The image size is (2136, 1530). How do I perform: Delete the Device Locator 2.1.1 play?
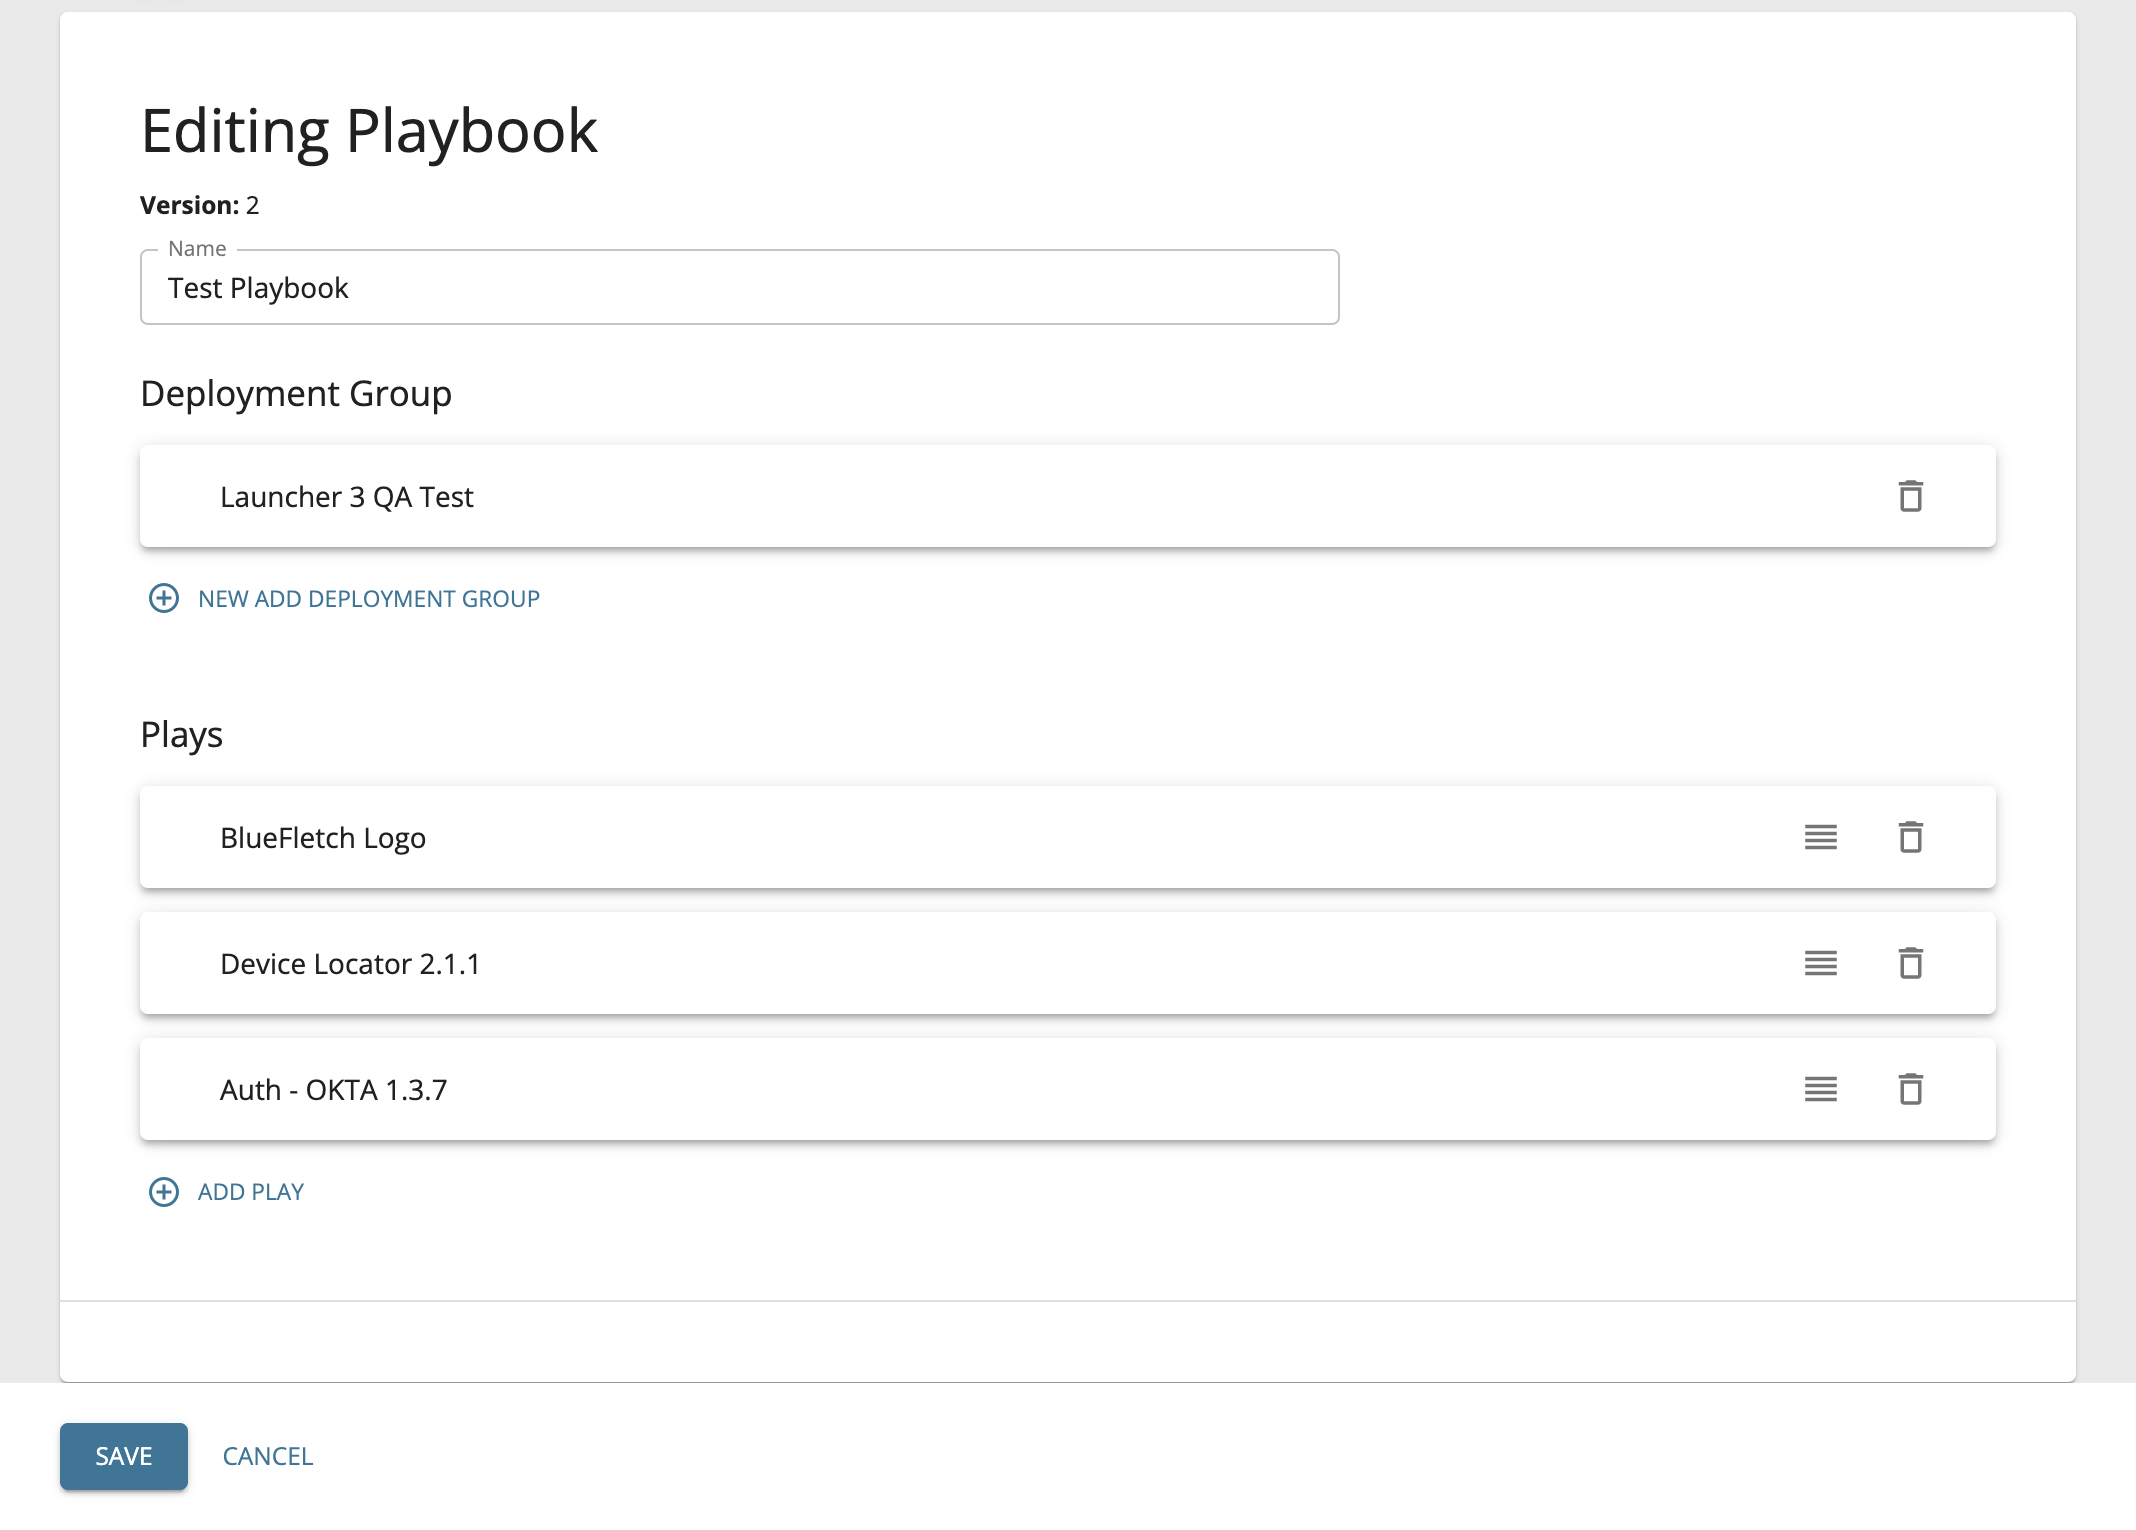point(1910,963)
